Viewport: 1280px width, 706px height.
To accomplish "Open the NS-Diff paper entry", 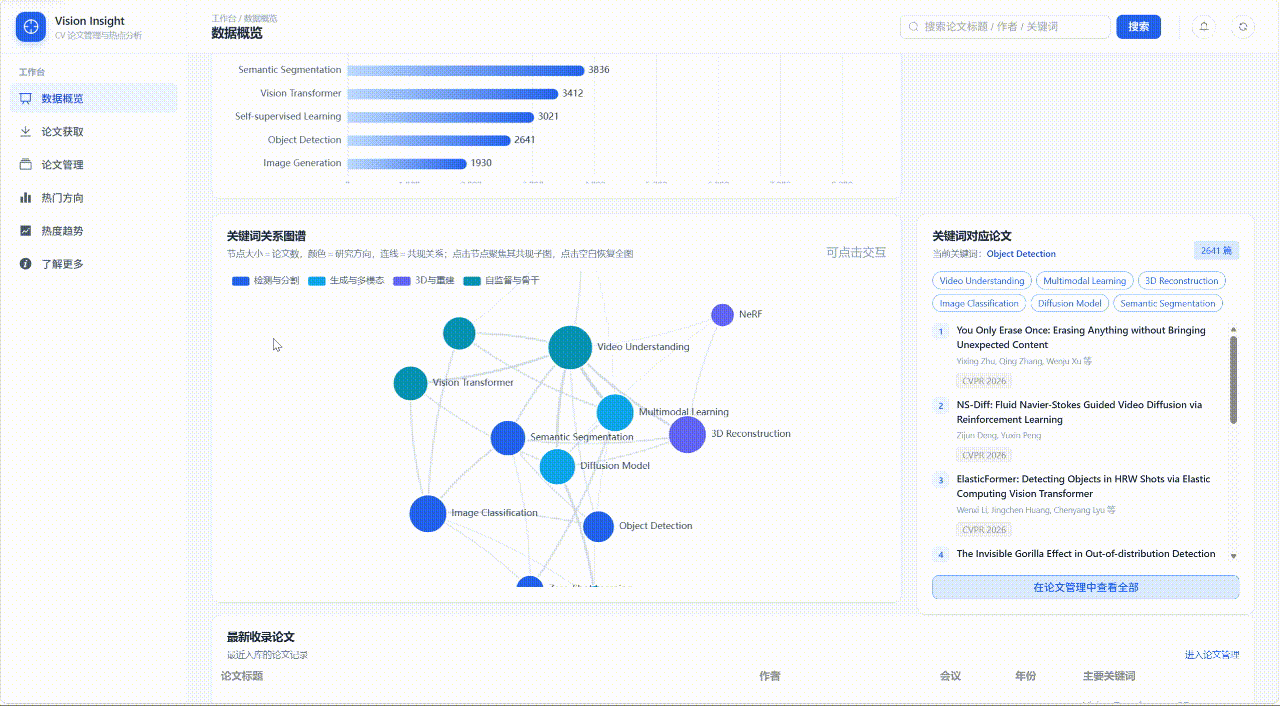I will click(x=1079, y=412).
